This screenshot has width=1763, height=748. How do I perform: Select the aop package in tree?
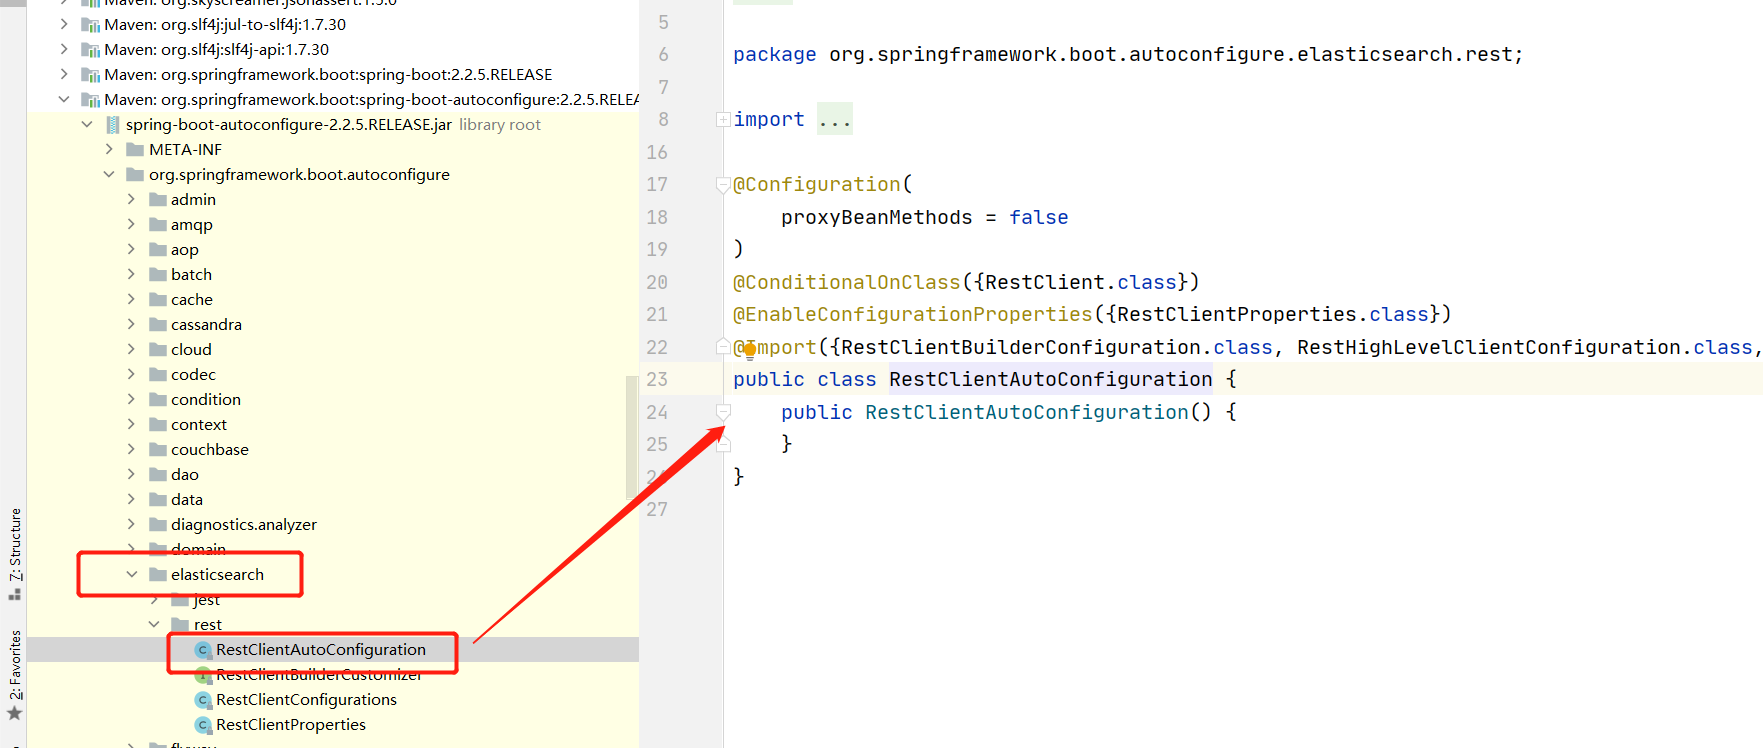point(185,250)
